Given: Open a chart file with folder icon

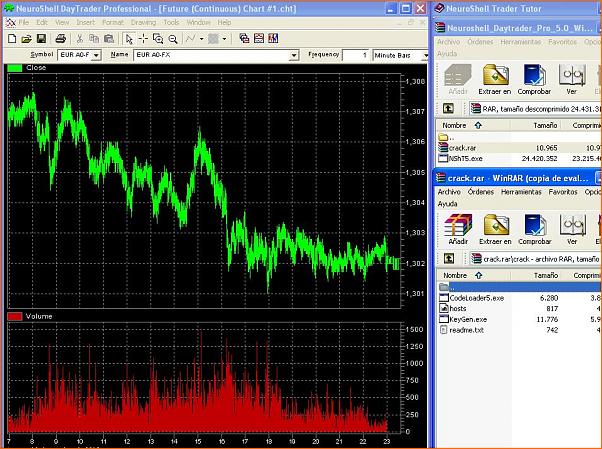Looking at the screenshot, I should pyautogui.click(x=26, y=38).
